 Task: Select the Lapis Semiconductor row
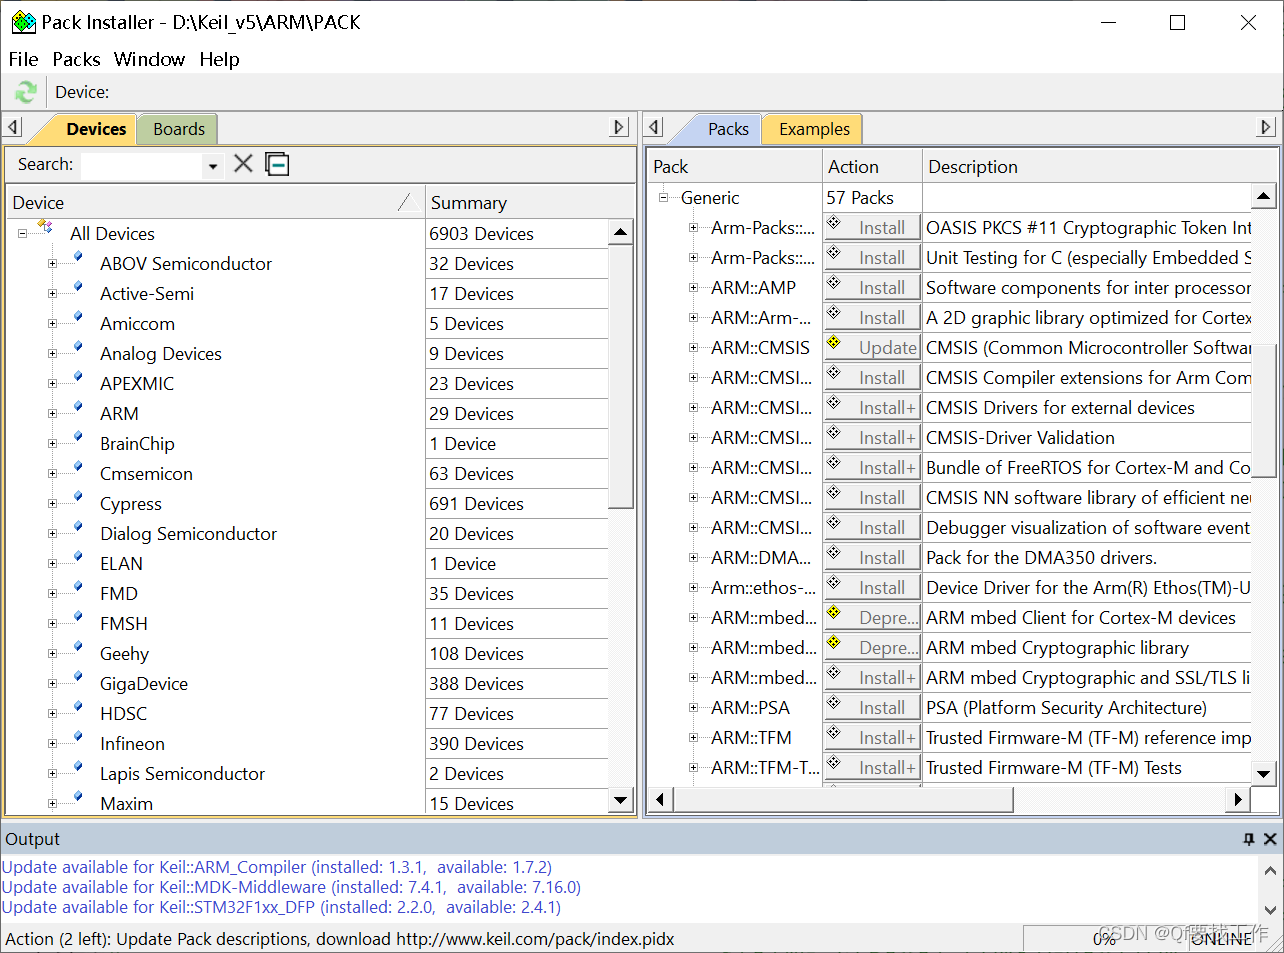pyautogui.click(x=314, y=774)
